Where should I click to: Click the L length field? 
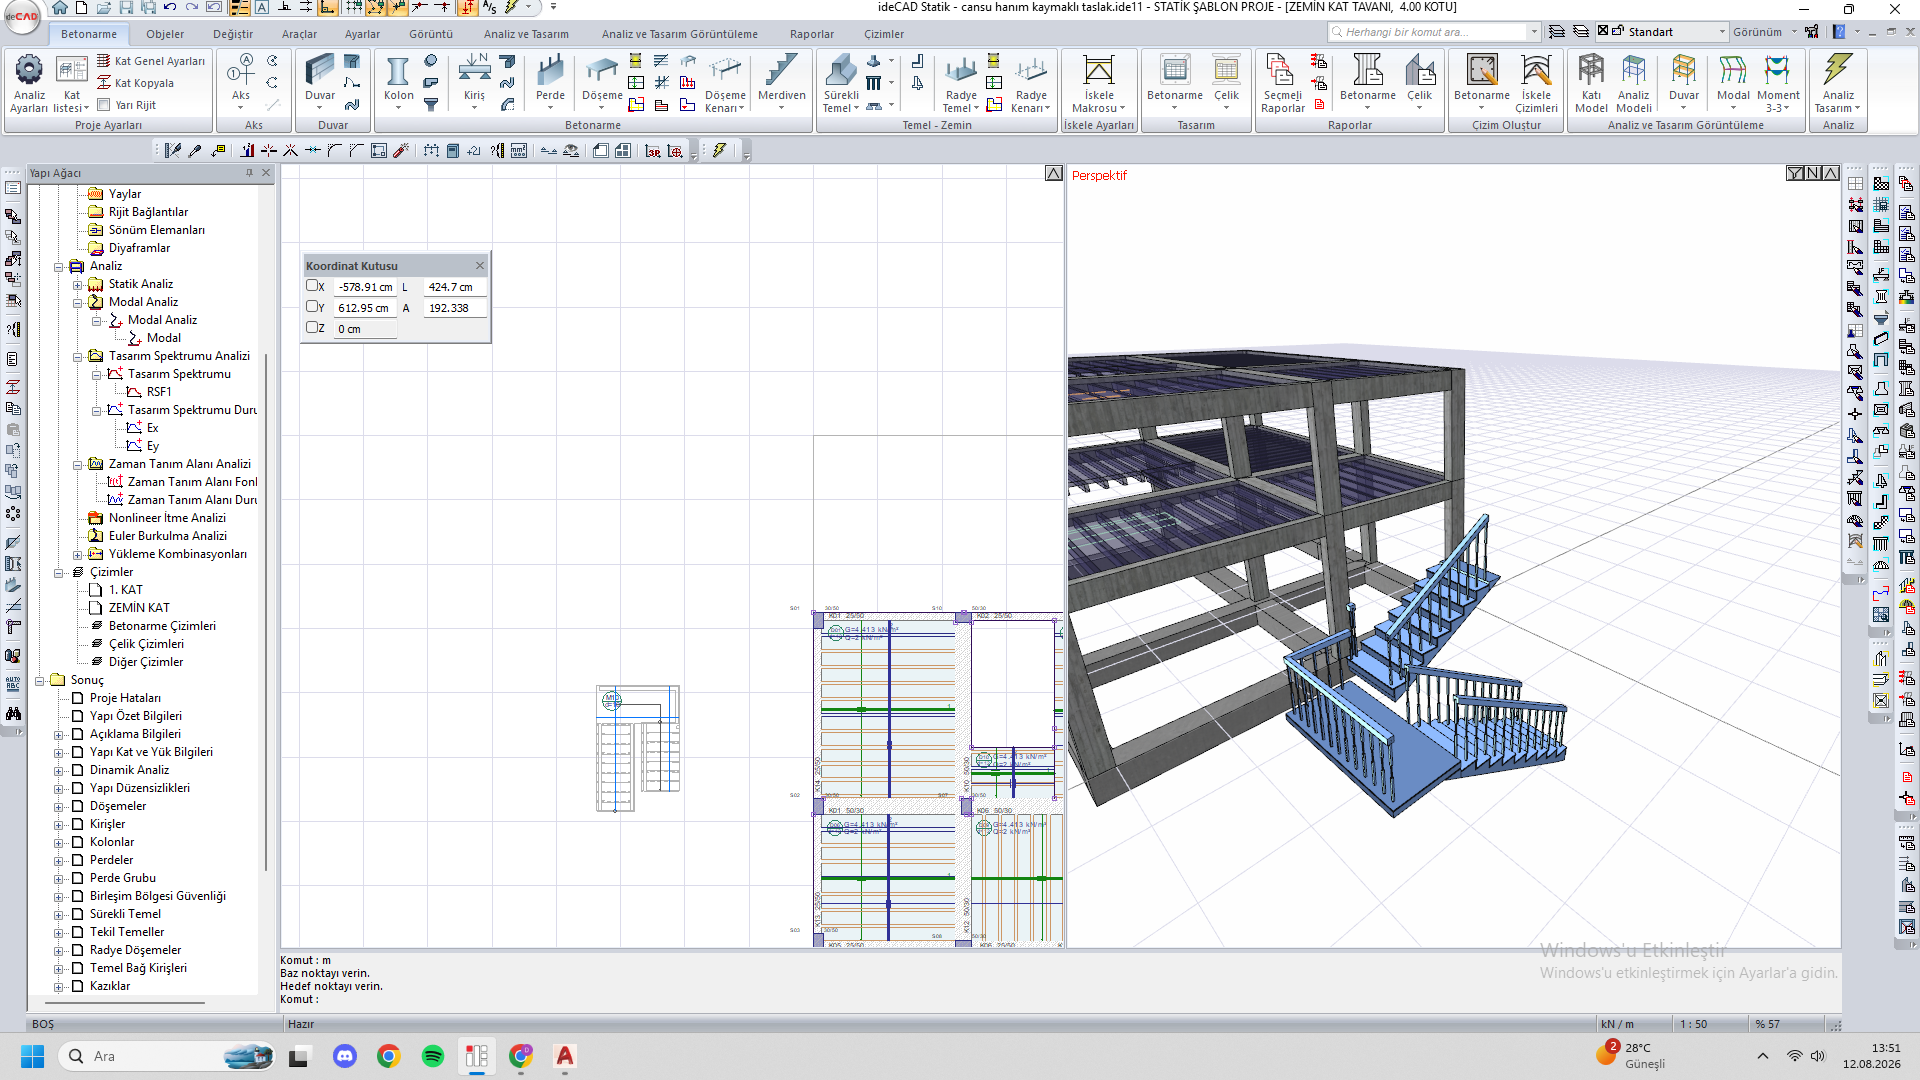point(454,287)
